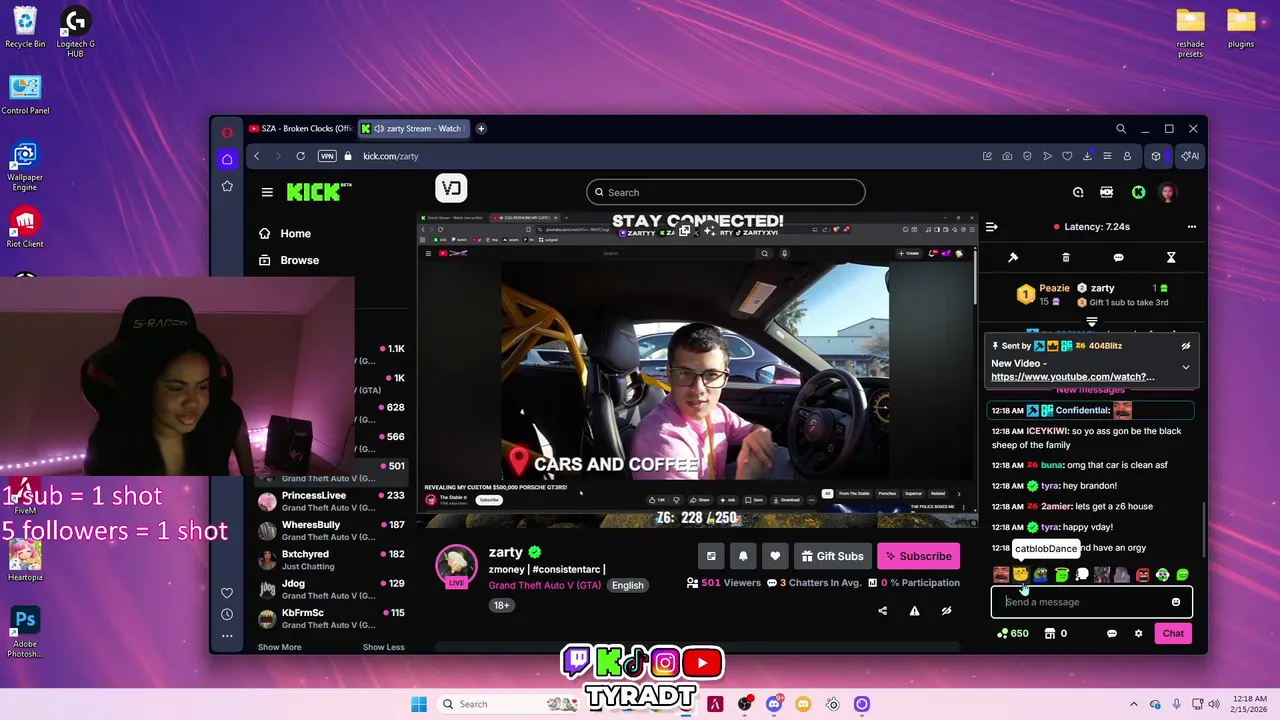Open the PrincessLivee channel in the sidebar

click(x=332, y=501)
